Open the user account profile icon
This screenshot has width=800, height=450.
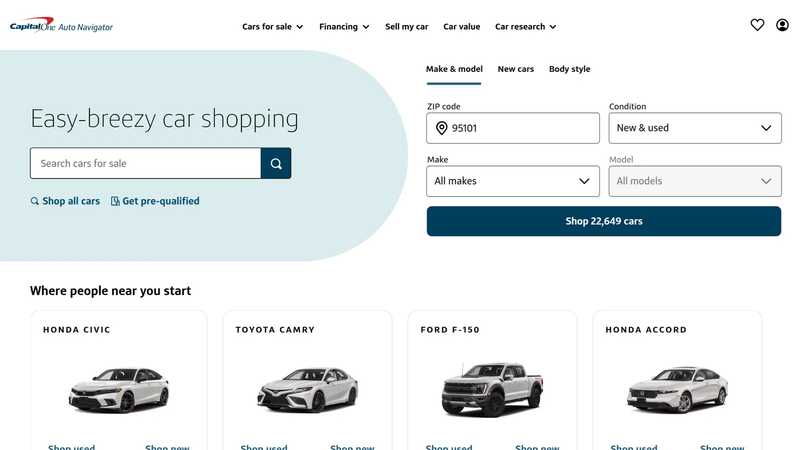click(782, 24)
